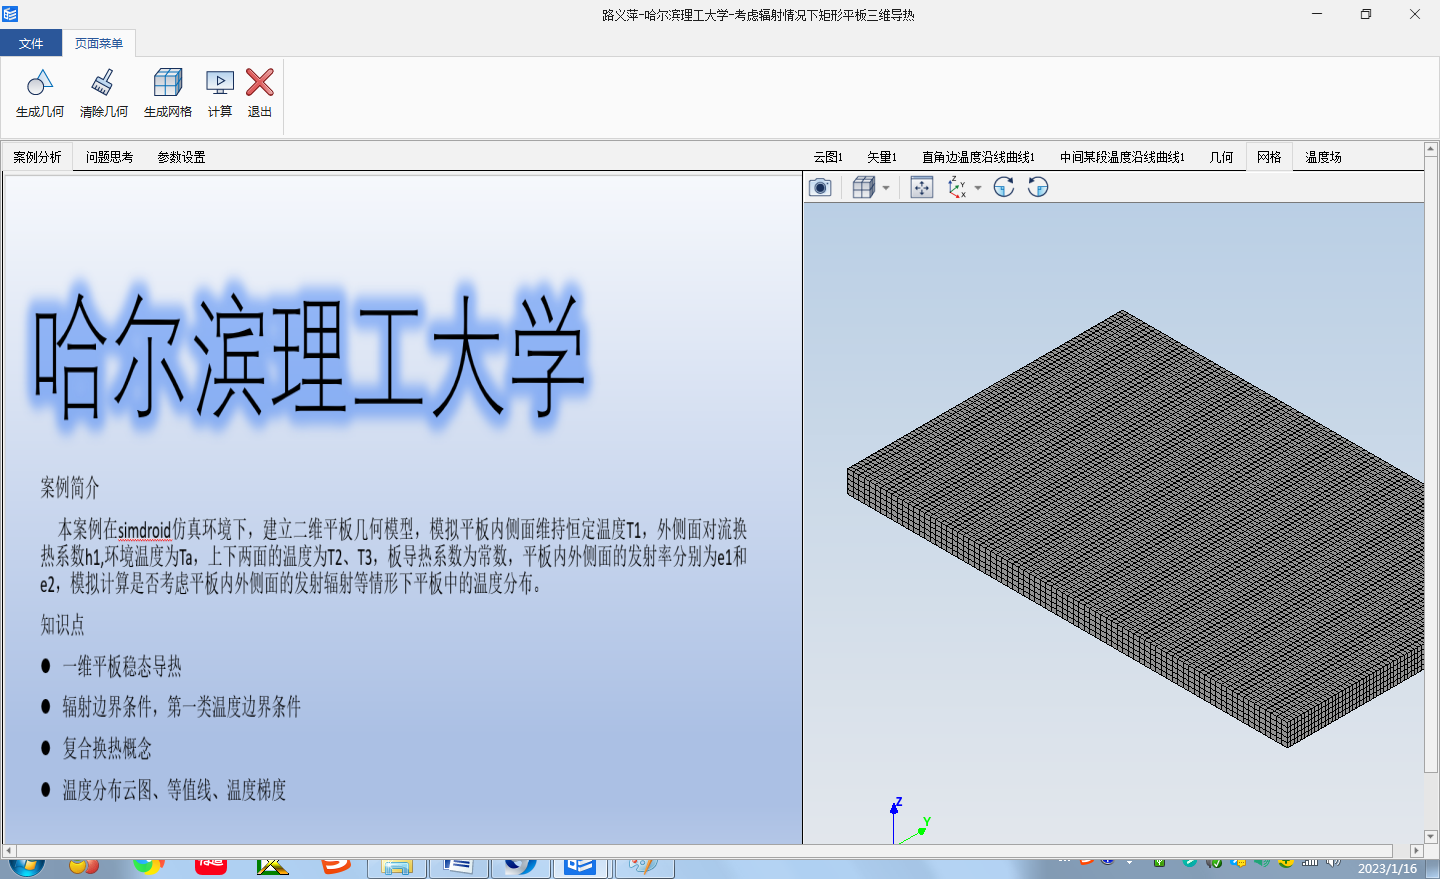Click the horizontal scrollbar right arrow
The height and width of the screenshot is (879, 1440).
coord(1416,851)
